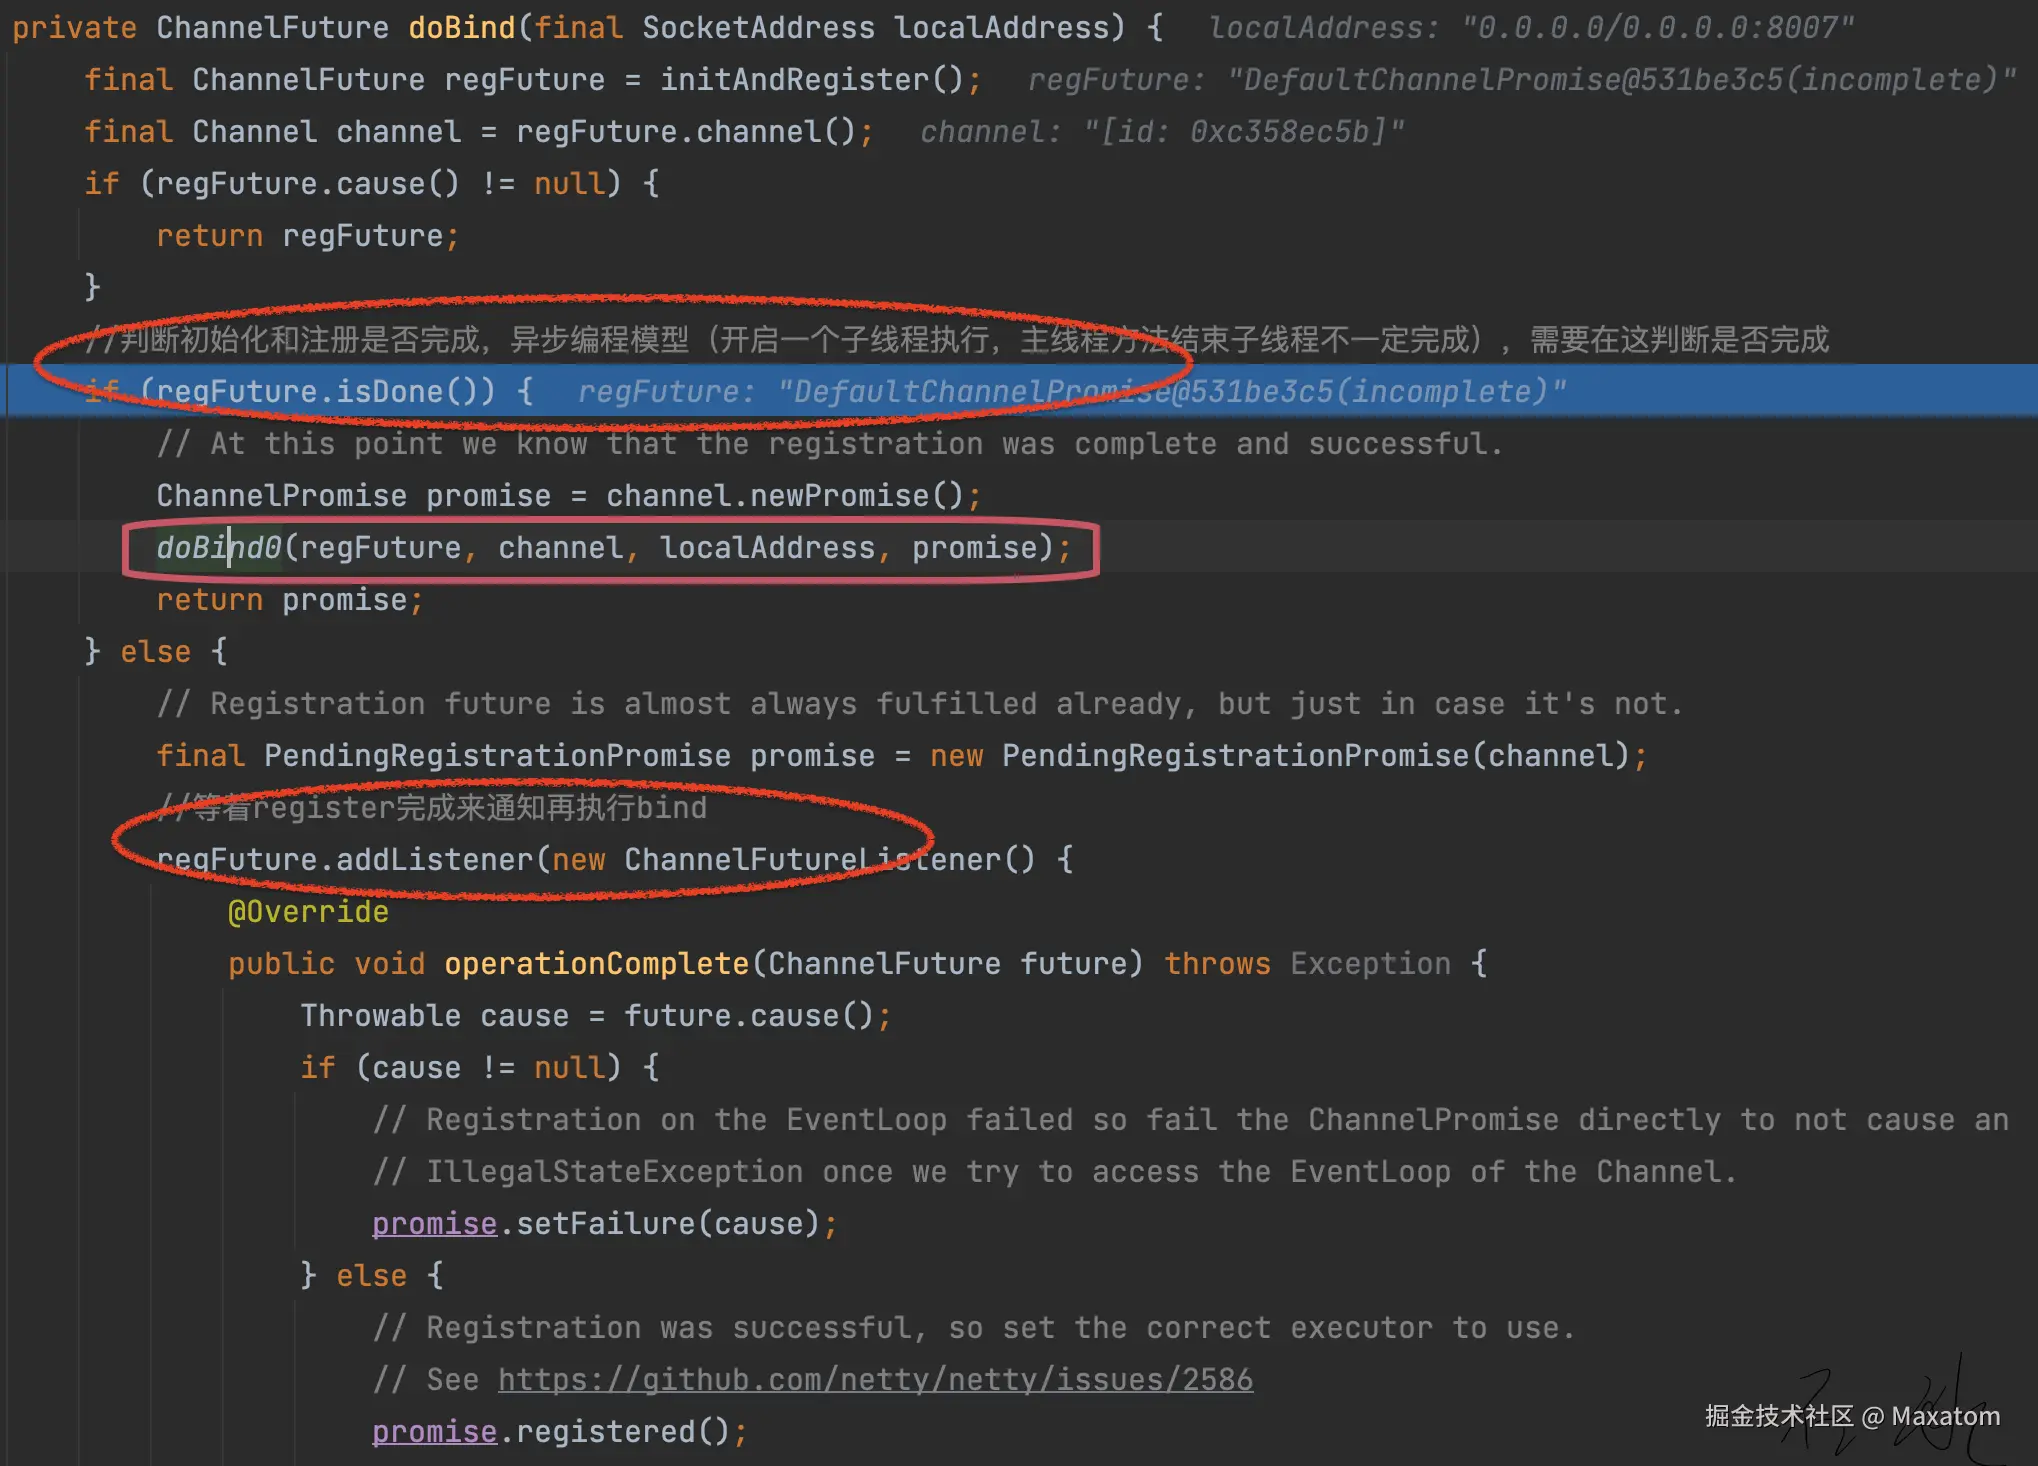Click the 'throws Exception' clause
Screen dimensions: 2038x1466
point(1307,963)
